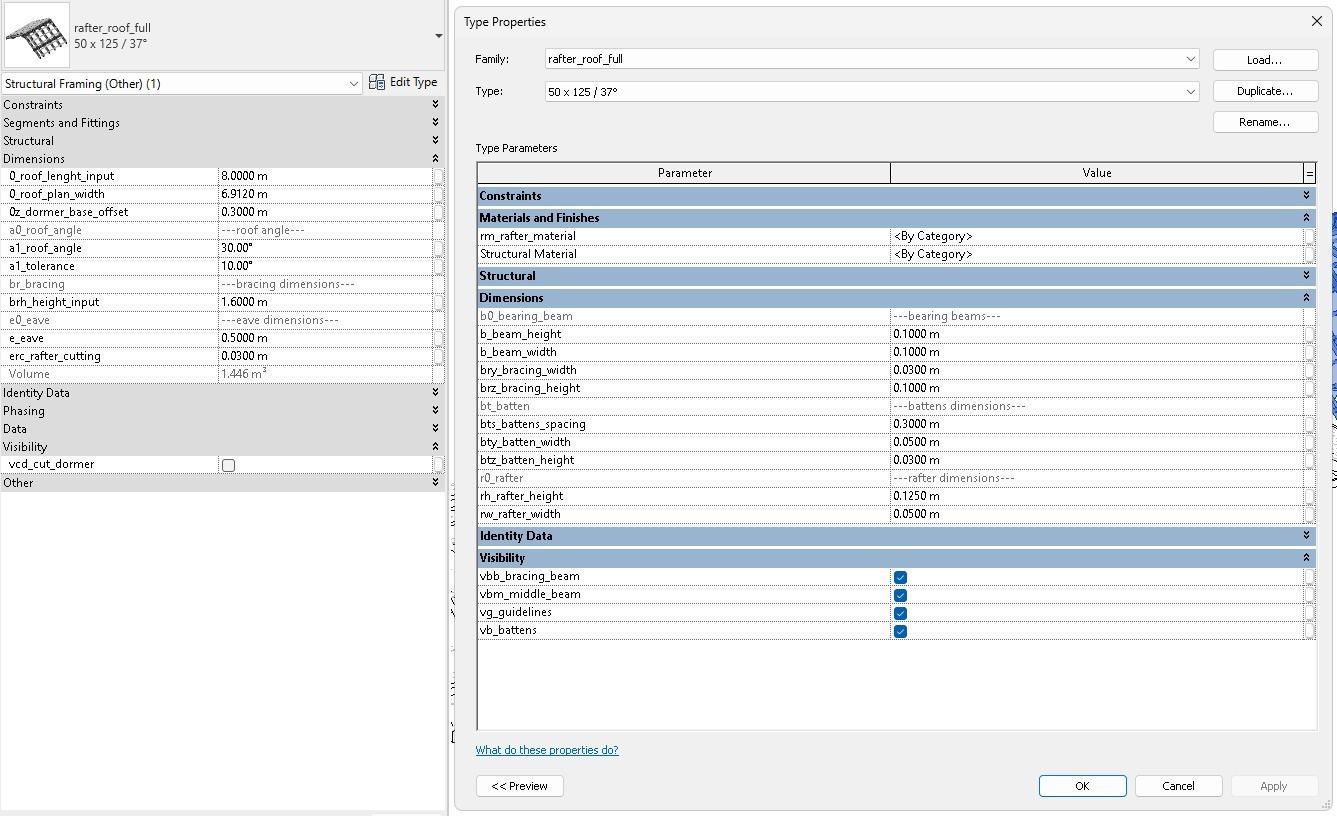Viewport: 1337px width, 816px height.
Task: Toggle the vcd_cut_dormer checkbox
Action: (228, 465)
